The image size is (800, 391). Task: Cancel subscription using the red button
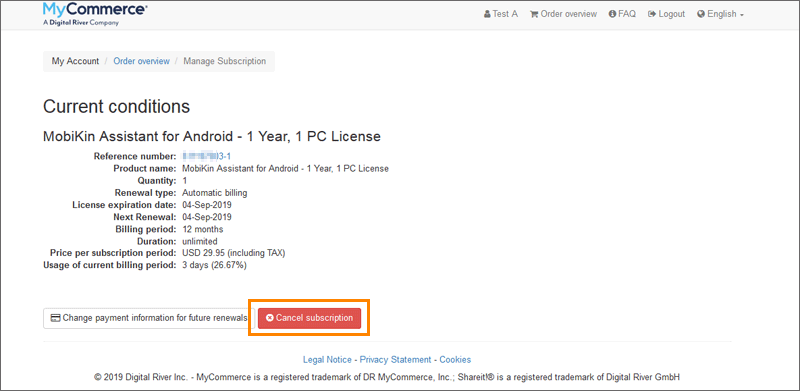[x=309, y=318]
